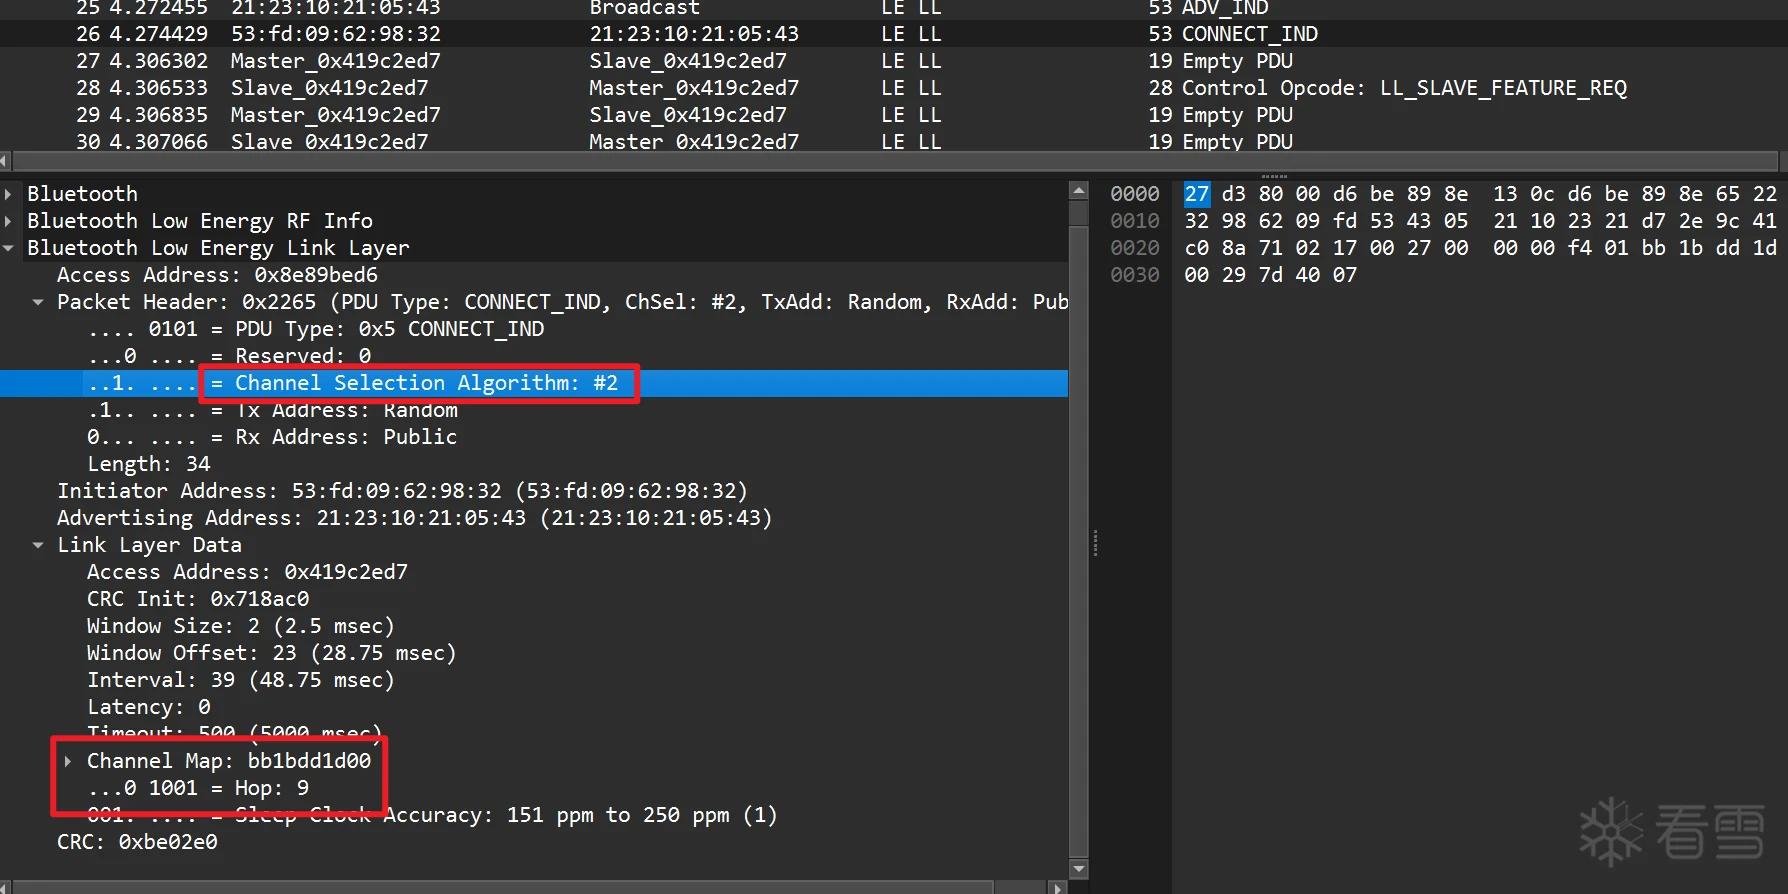
Task: Select the Access Address 0x8e89bed6 field
Action: coord(534,275)
